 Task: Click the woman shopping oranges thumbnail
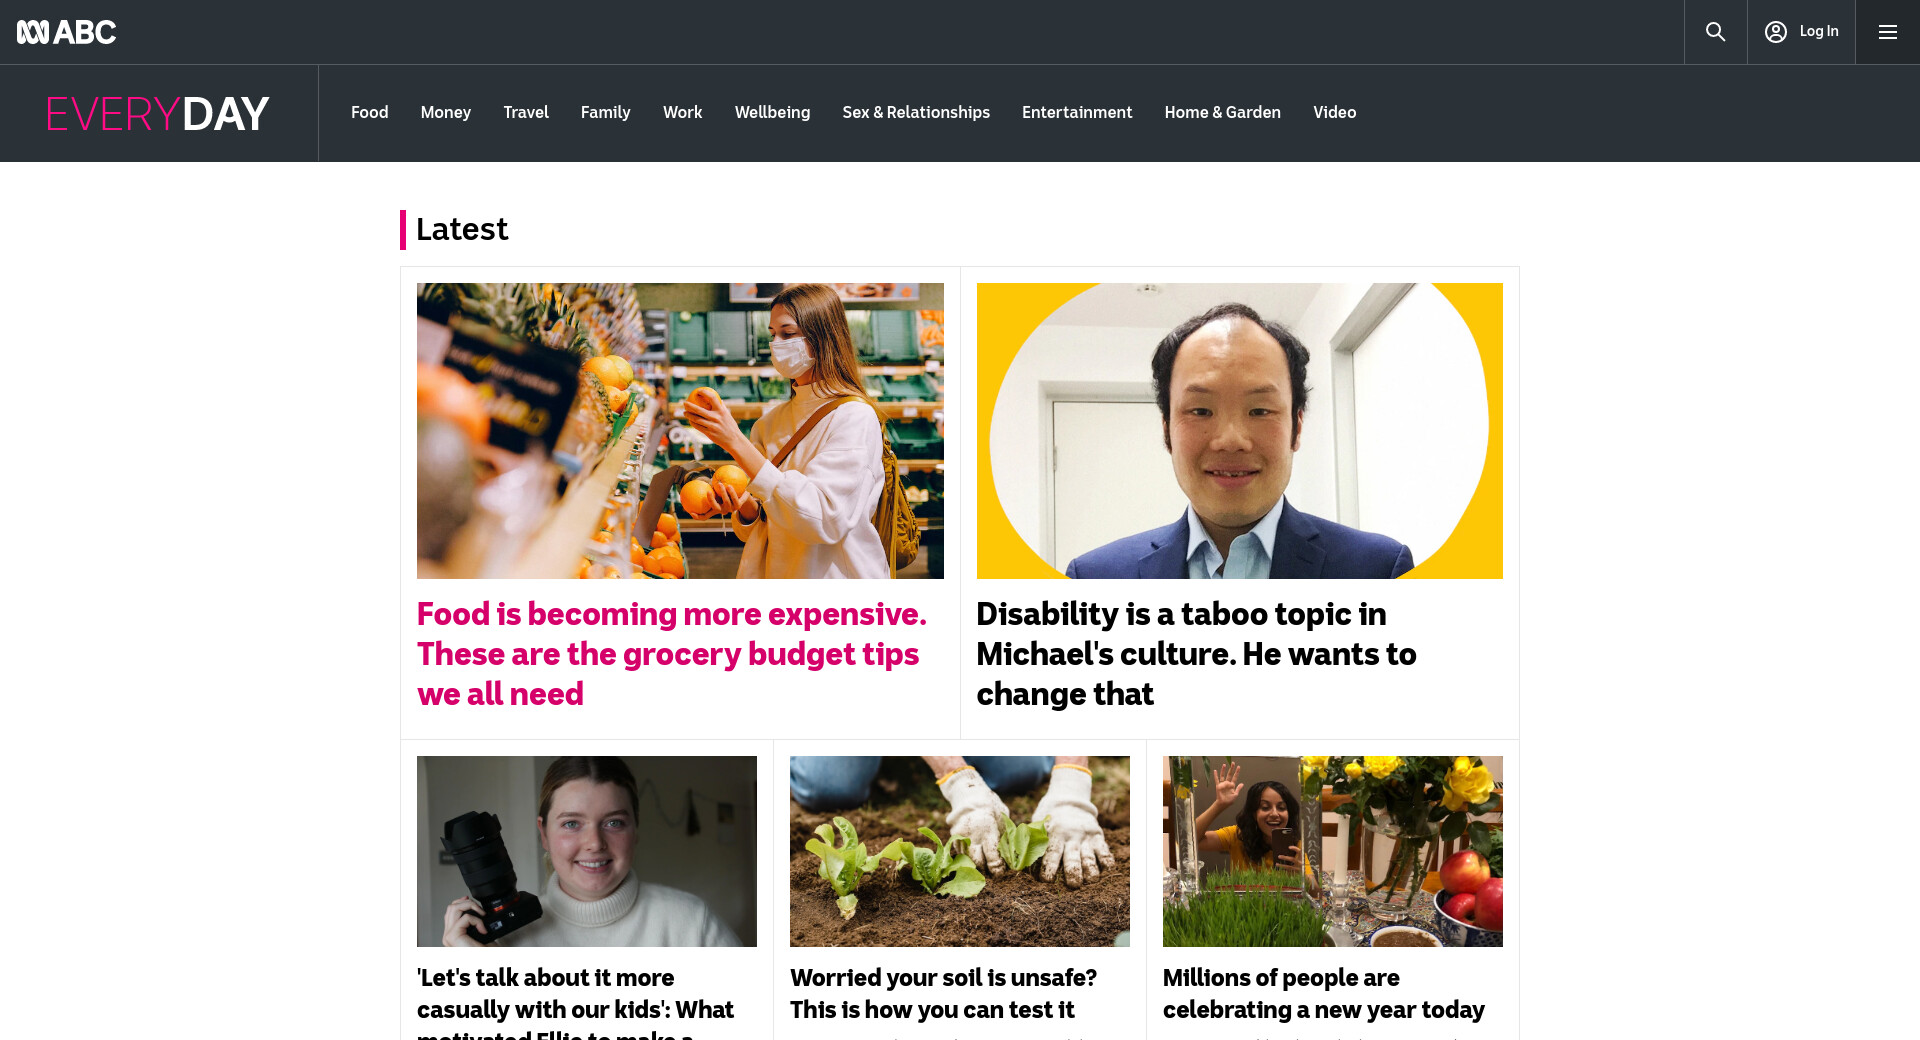[680, 431]
